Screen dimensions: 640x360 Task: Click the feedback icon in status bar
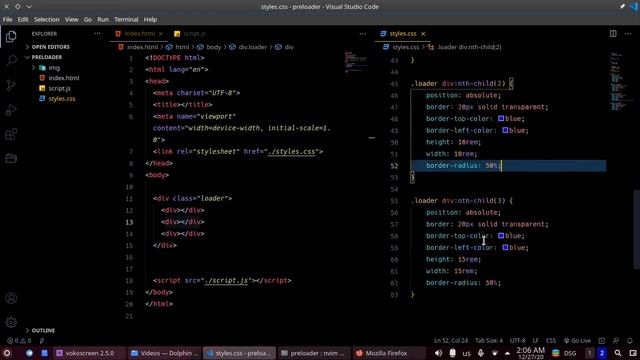[x=616, y=340]
